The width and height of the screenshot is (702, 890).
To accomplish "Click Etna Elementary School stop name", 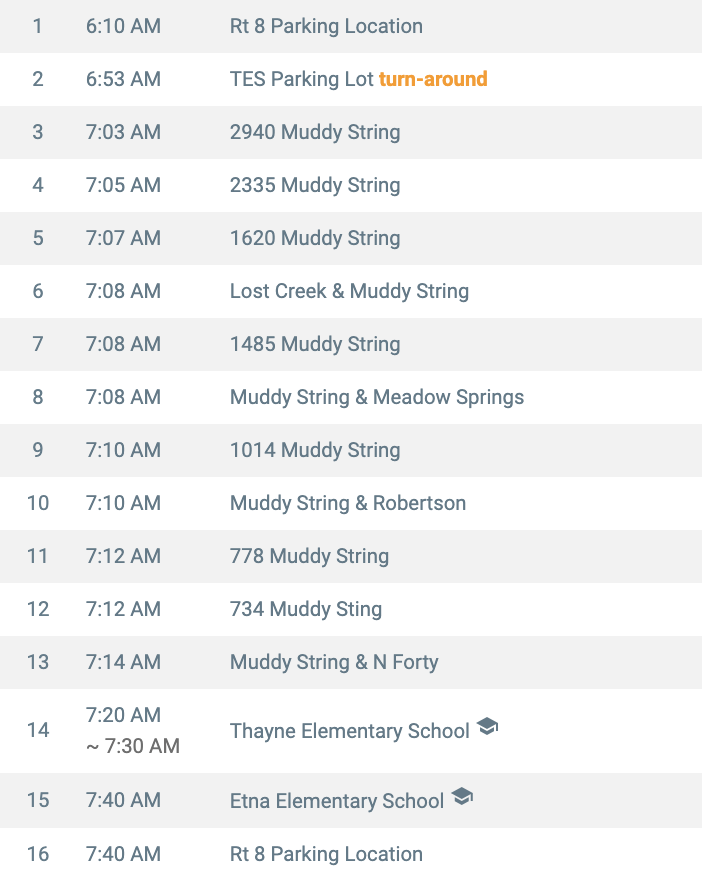I will (x=337, y=801).
